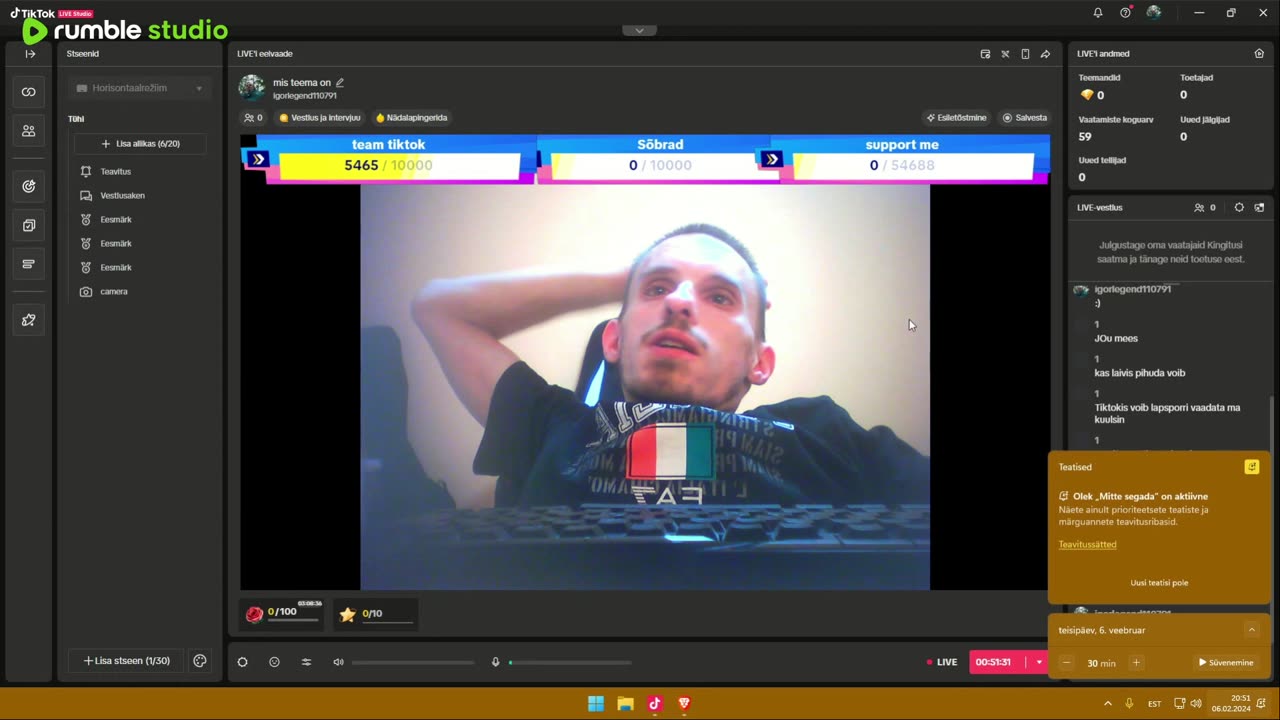Decrease focus minutes with minus button

coord(1066,663)
